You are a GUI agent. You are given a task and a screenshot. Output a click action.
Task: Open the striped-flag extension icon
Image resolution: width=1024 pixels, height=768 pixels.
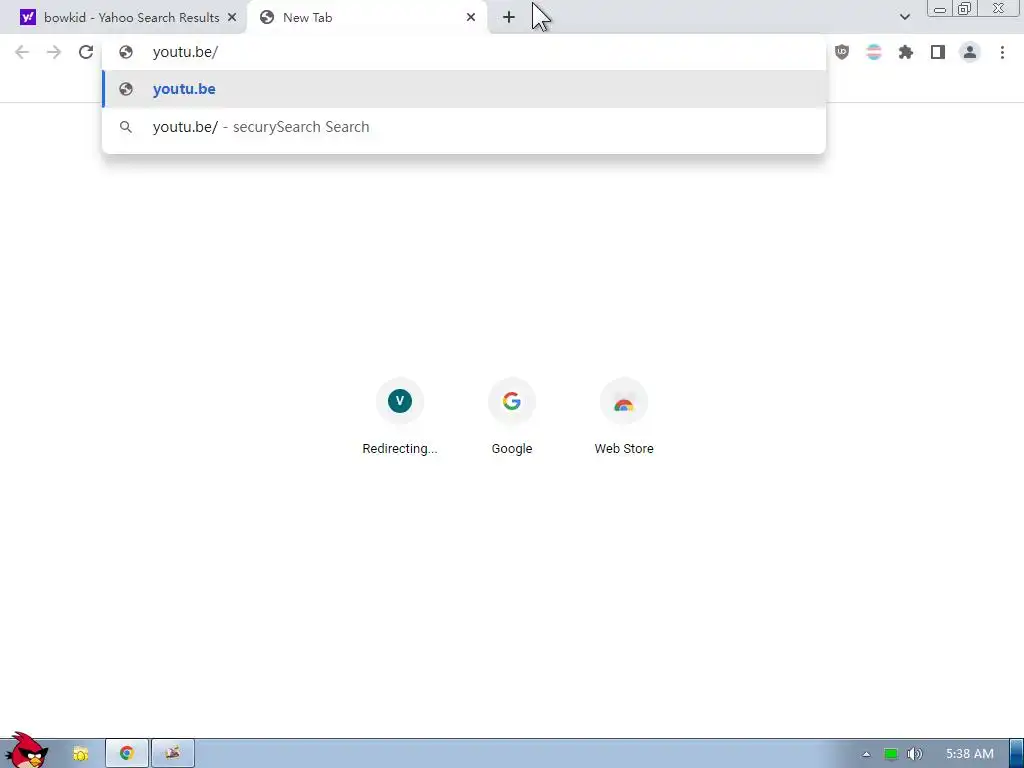point(874,52)
